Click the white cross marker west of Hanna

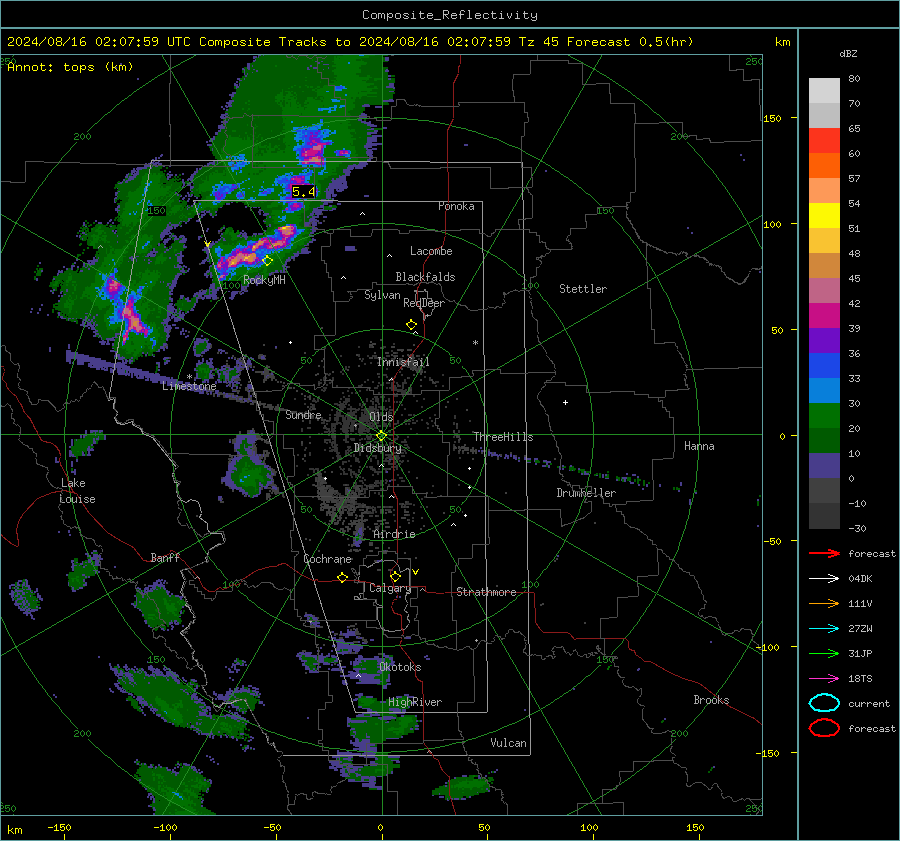click(565, 402)
